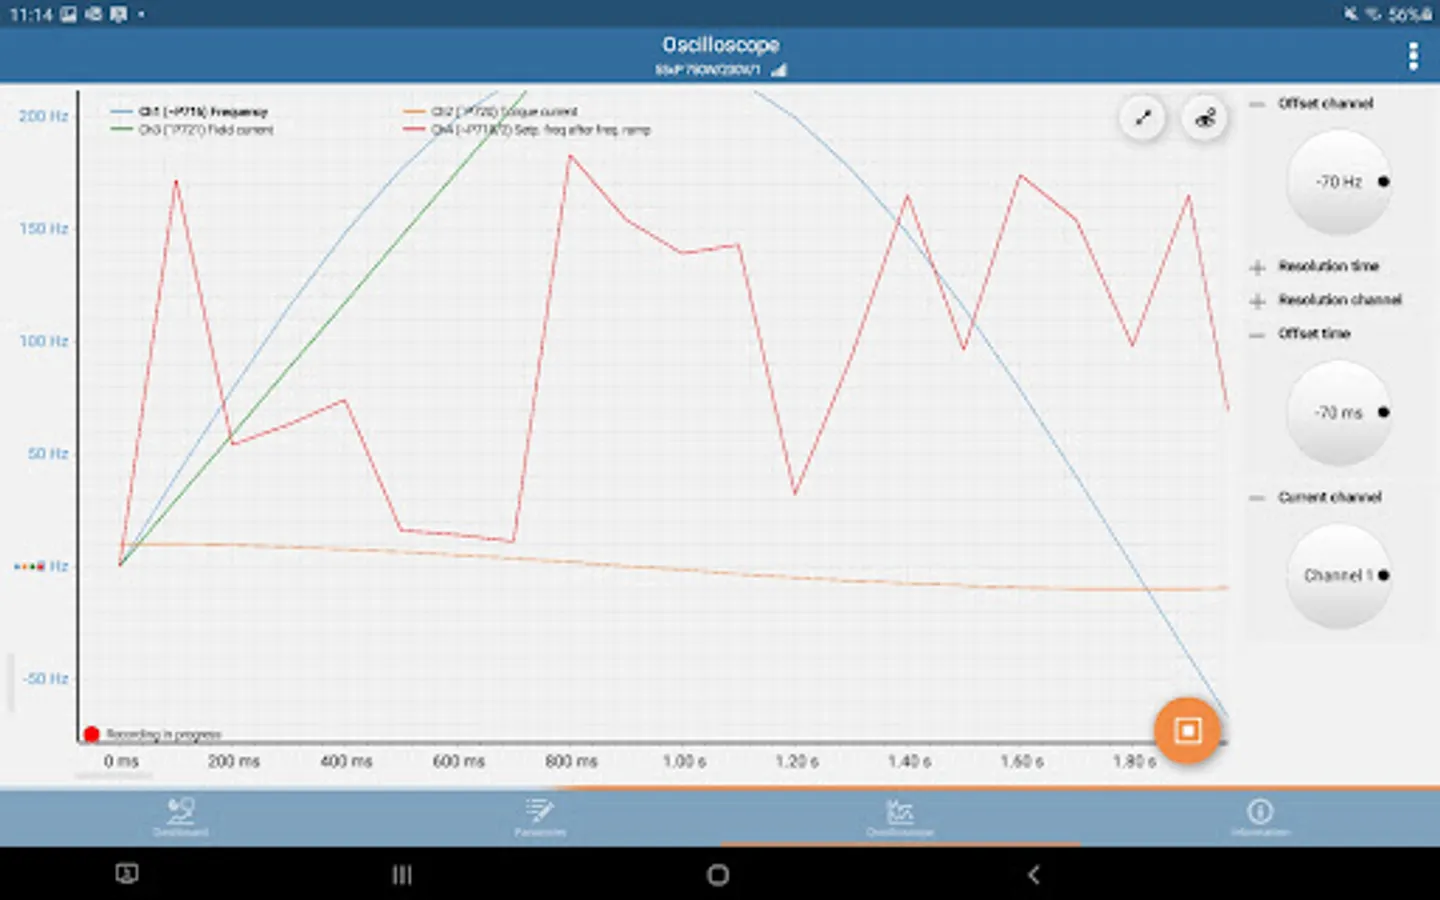Collapse the Current channel section
Viewport: 1440px width, 900px height.
[x=1257, y=497]
